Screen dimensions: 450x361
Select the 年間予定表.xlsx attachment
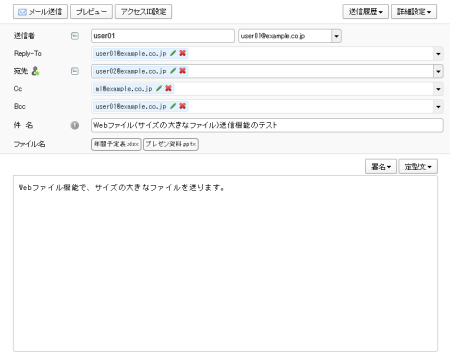(x=116, y=144)
